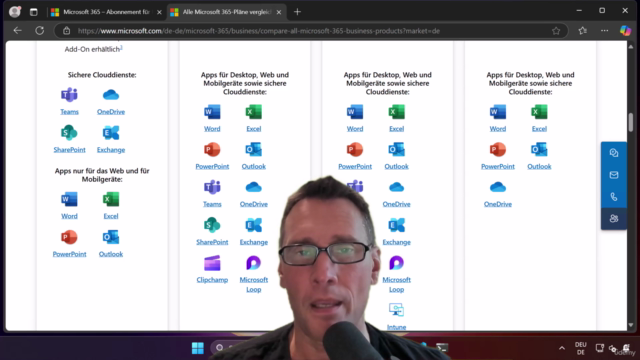Click Outlook icon in the column with Intune
This screenshot has width=640, height=360.
coord(396,150)
